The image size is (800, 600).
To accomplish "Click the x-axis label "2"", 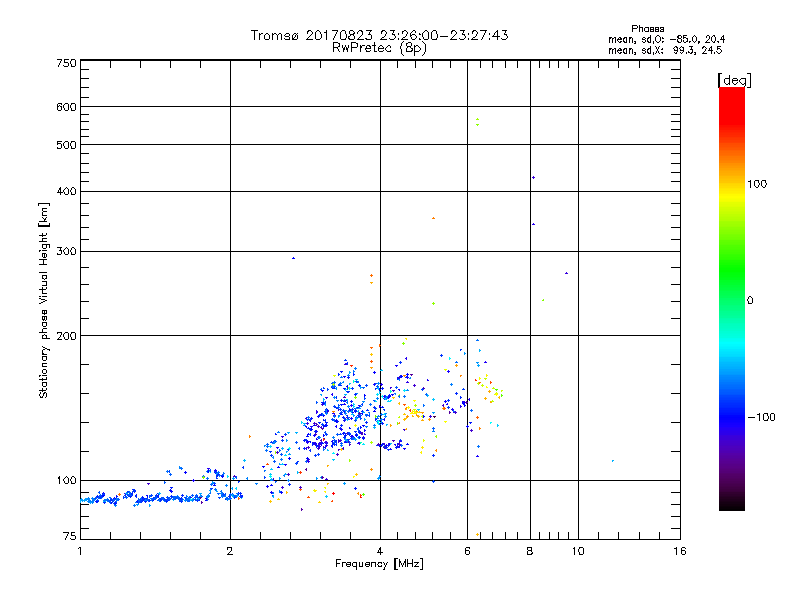I will (x=230, y=551).
